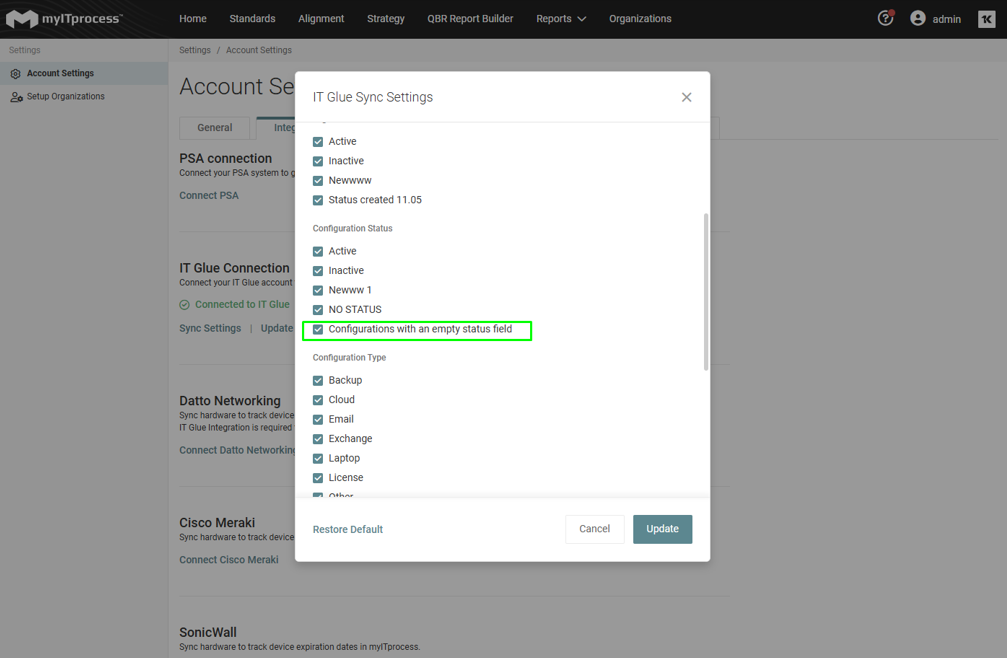Click the Settings breadcrumb link
The height and width of the screenshot is (658, 1007).
195,50
